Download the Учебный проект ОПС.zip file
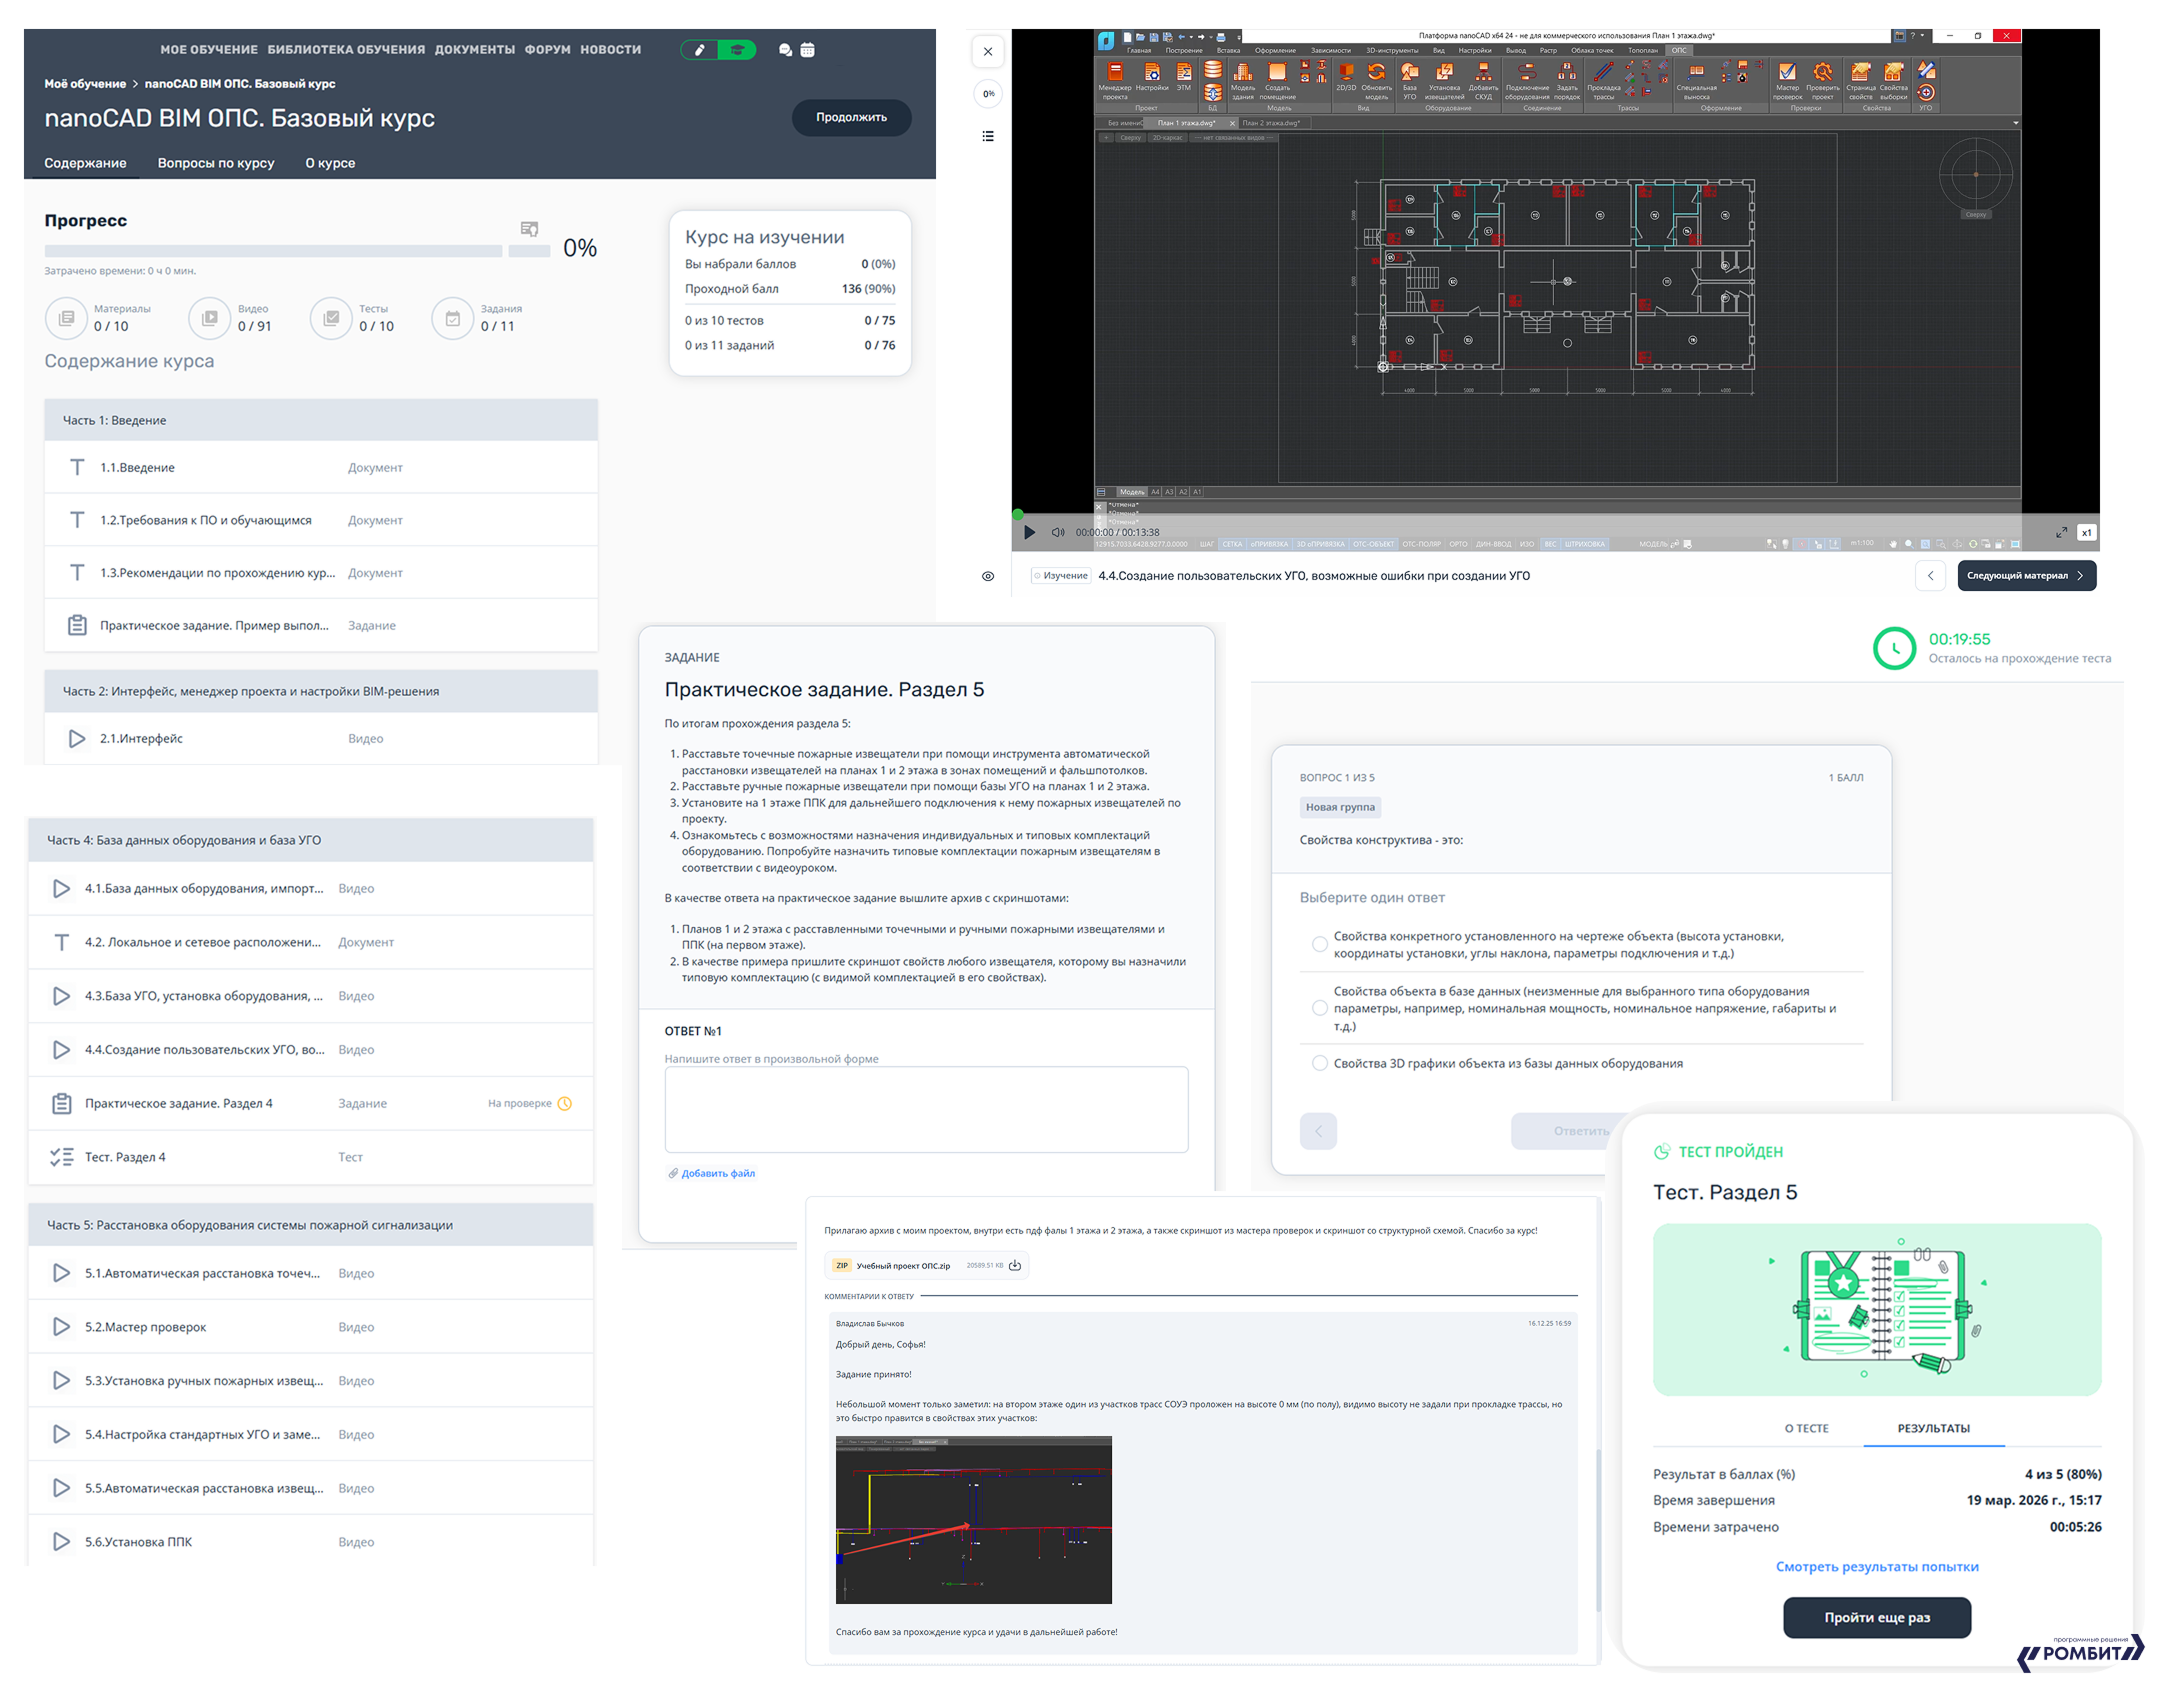This screenshot has width=2165, height=1684. pyautogui.click(x=1015, y=1265)
